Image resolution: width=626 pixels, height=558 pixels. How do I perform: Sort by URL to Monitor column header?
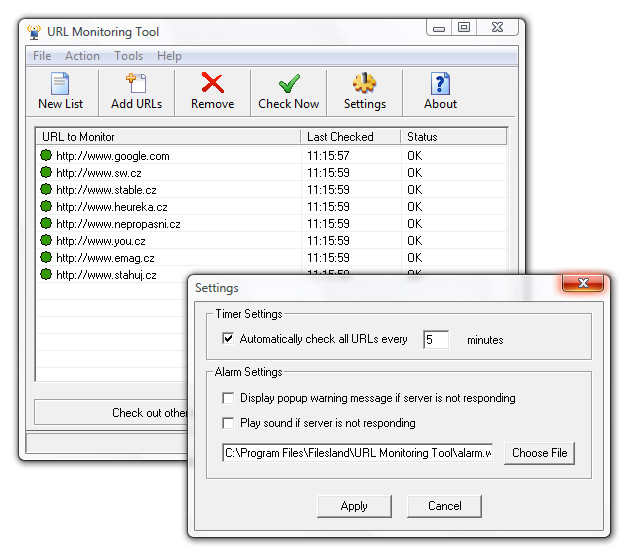coord(168,137)
